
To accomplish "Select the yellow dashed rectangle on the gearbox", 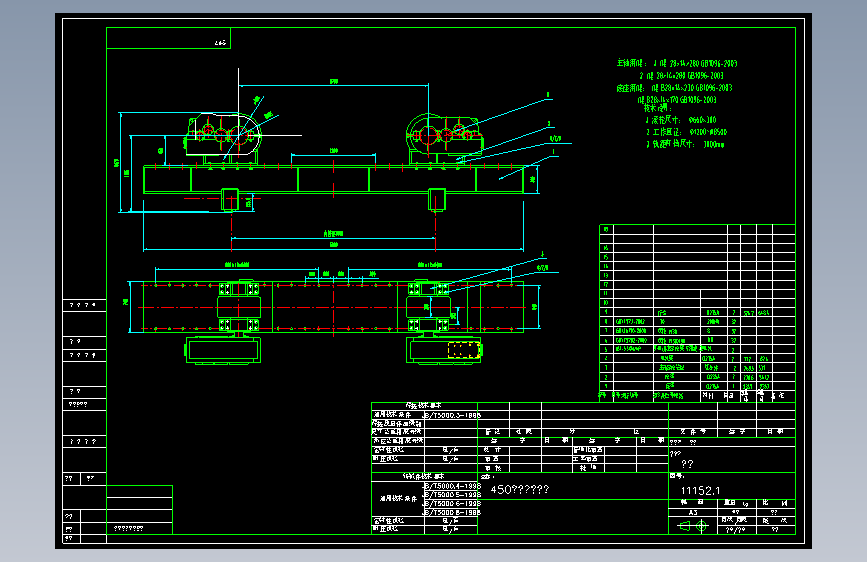I will (x=463, y=350).
